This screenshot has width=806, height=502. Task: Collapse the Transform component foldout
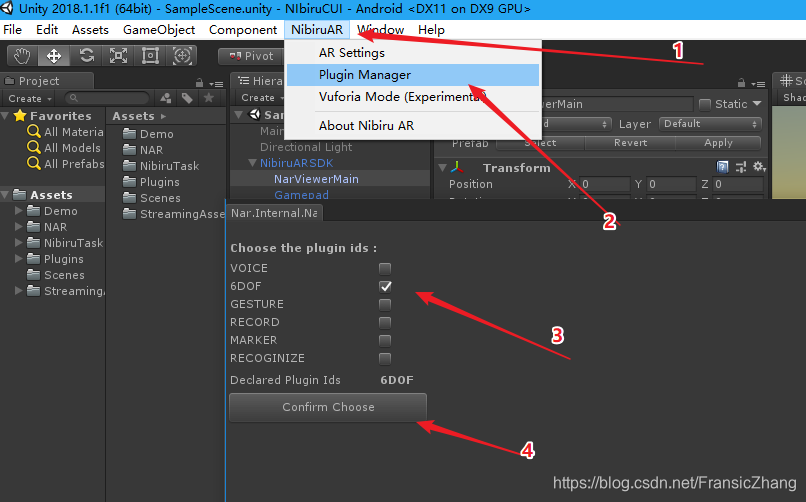tap(442, 168)
